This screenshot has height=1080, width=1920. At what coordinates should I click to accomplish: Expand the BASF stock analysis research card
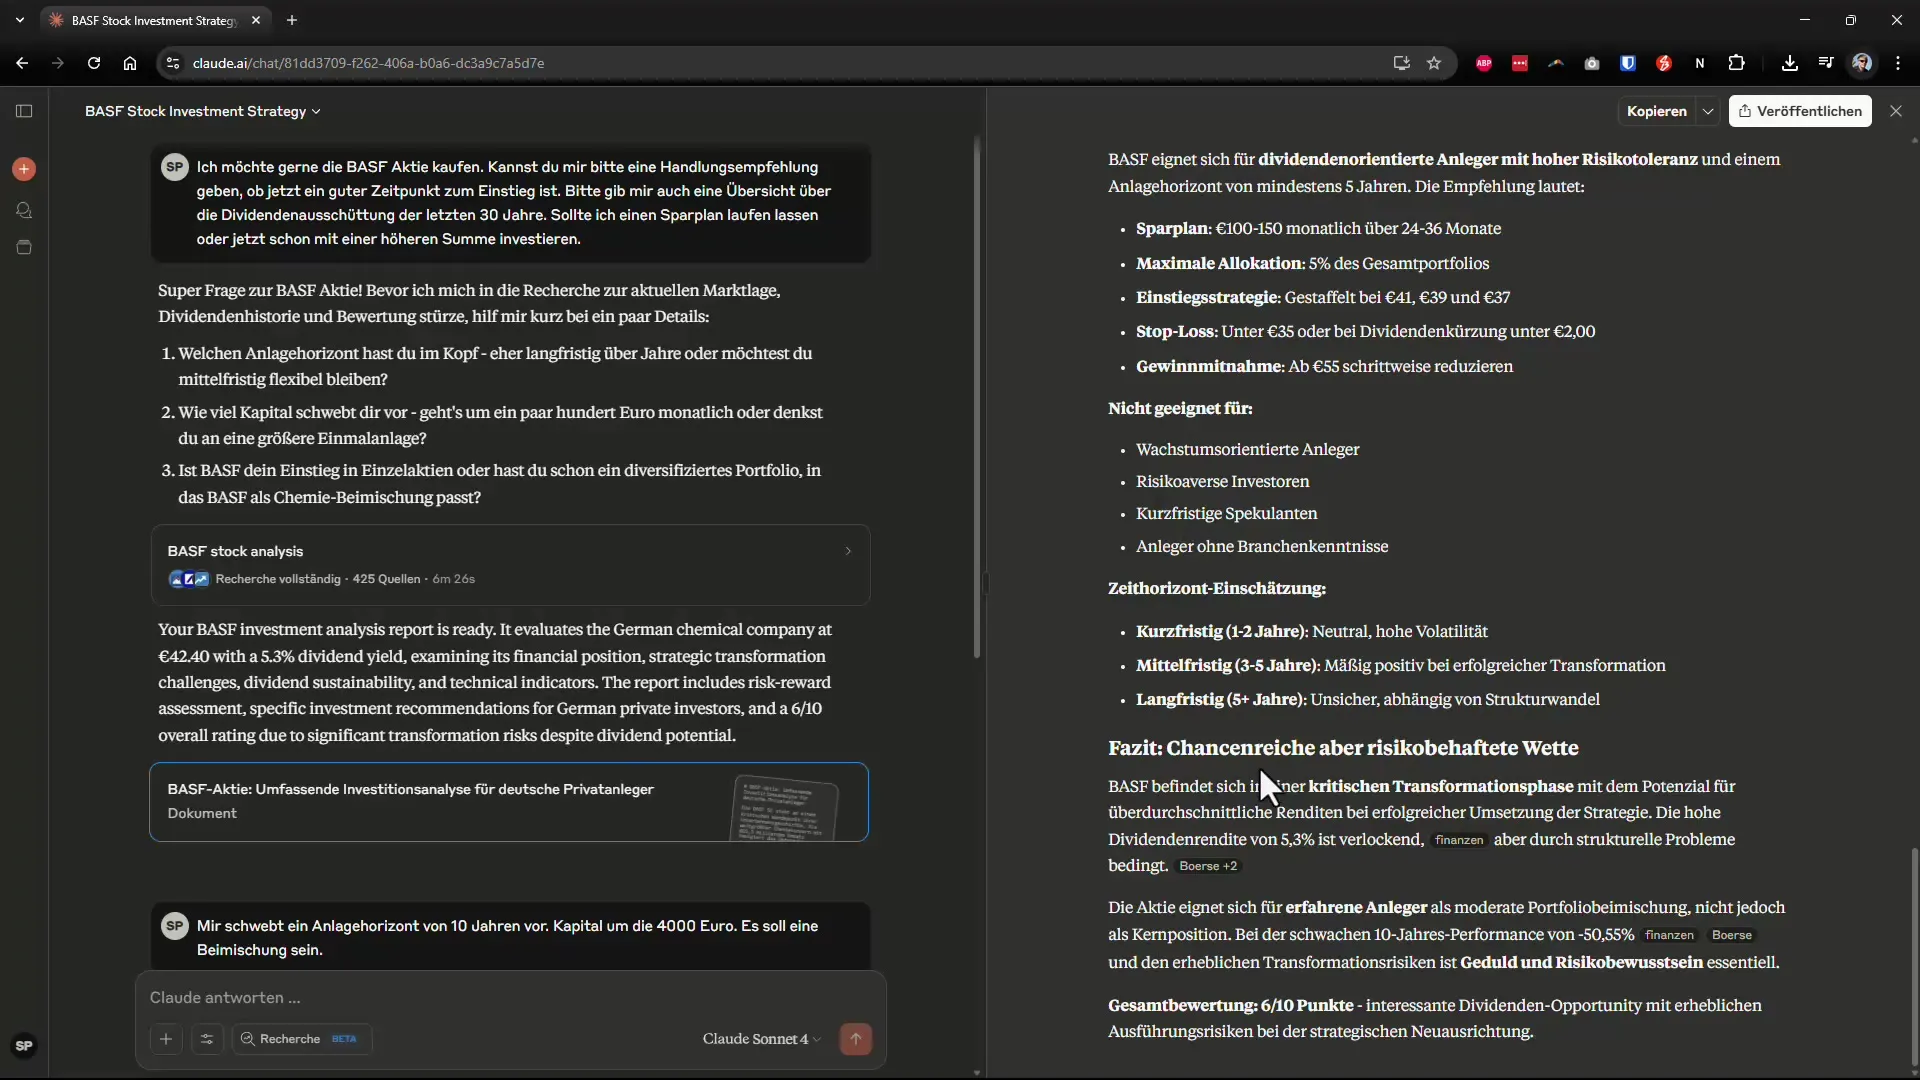[510, 565]
